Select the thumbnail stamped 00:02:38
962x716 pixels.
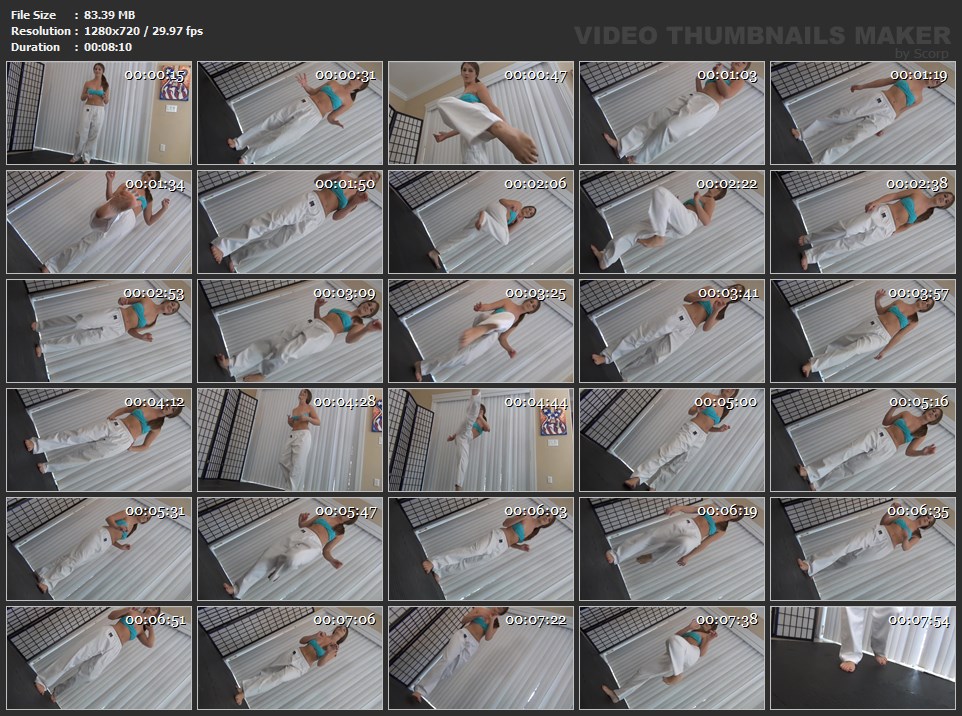[x=863, y=222]
